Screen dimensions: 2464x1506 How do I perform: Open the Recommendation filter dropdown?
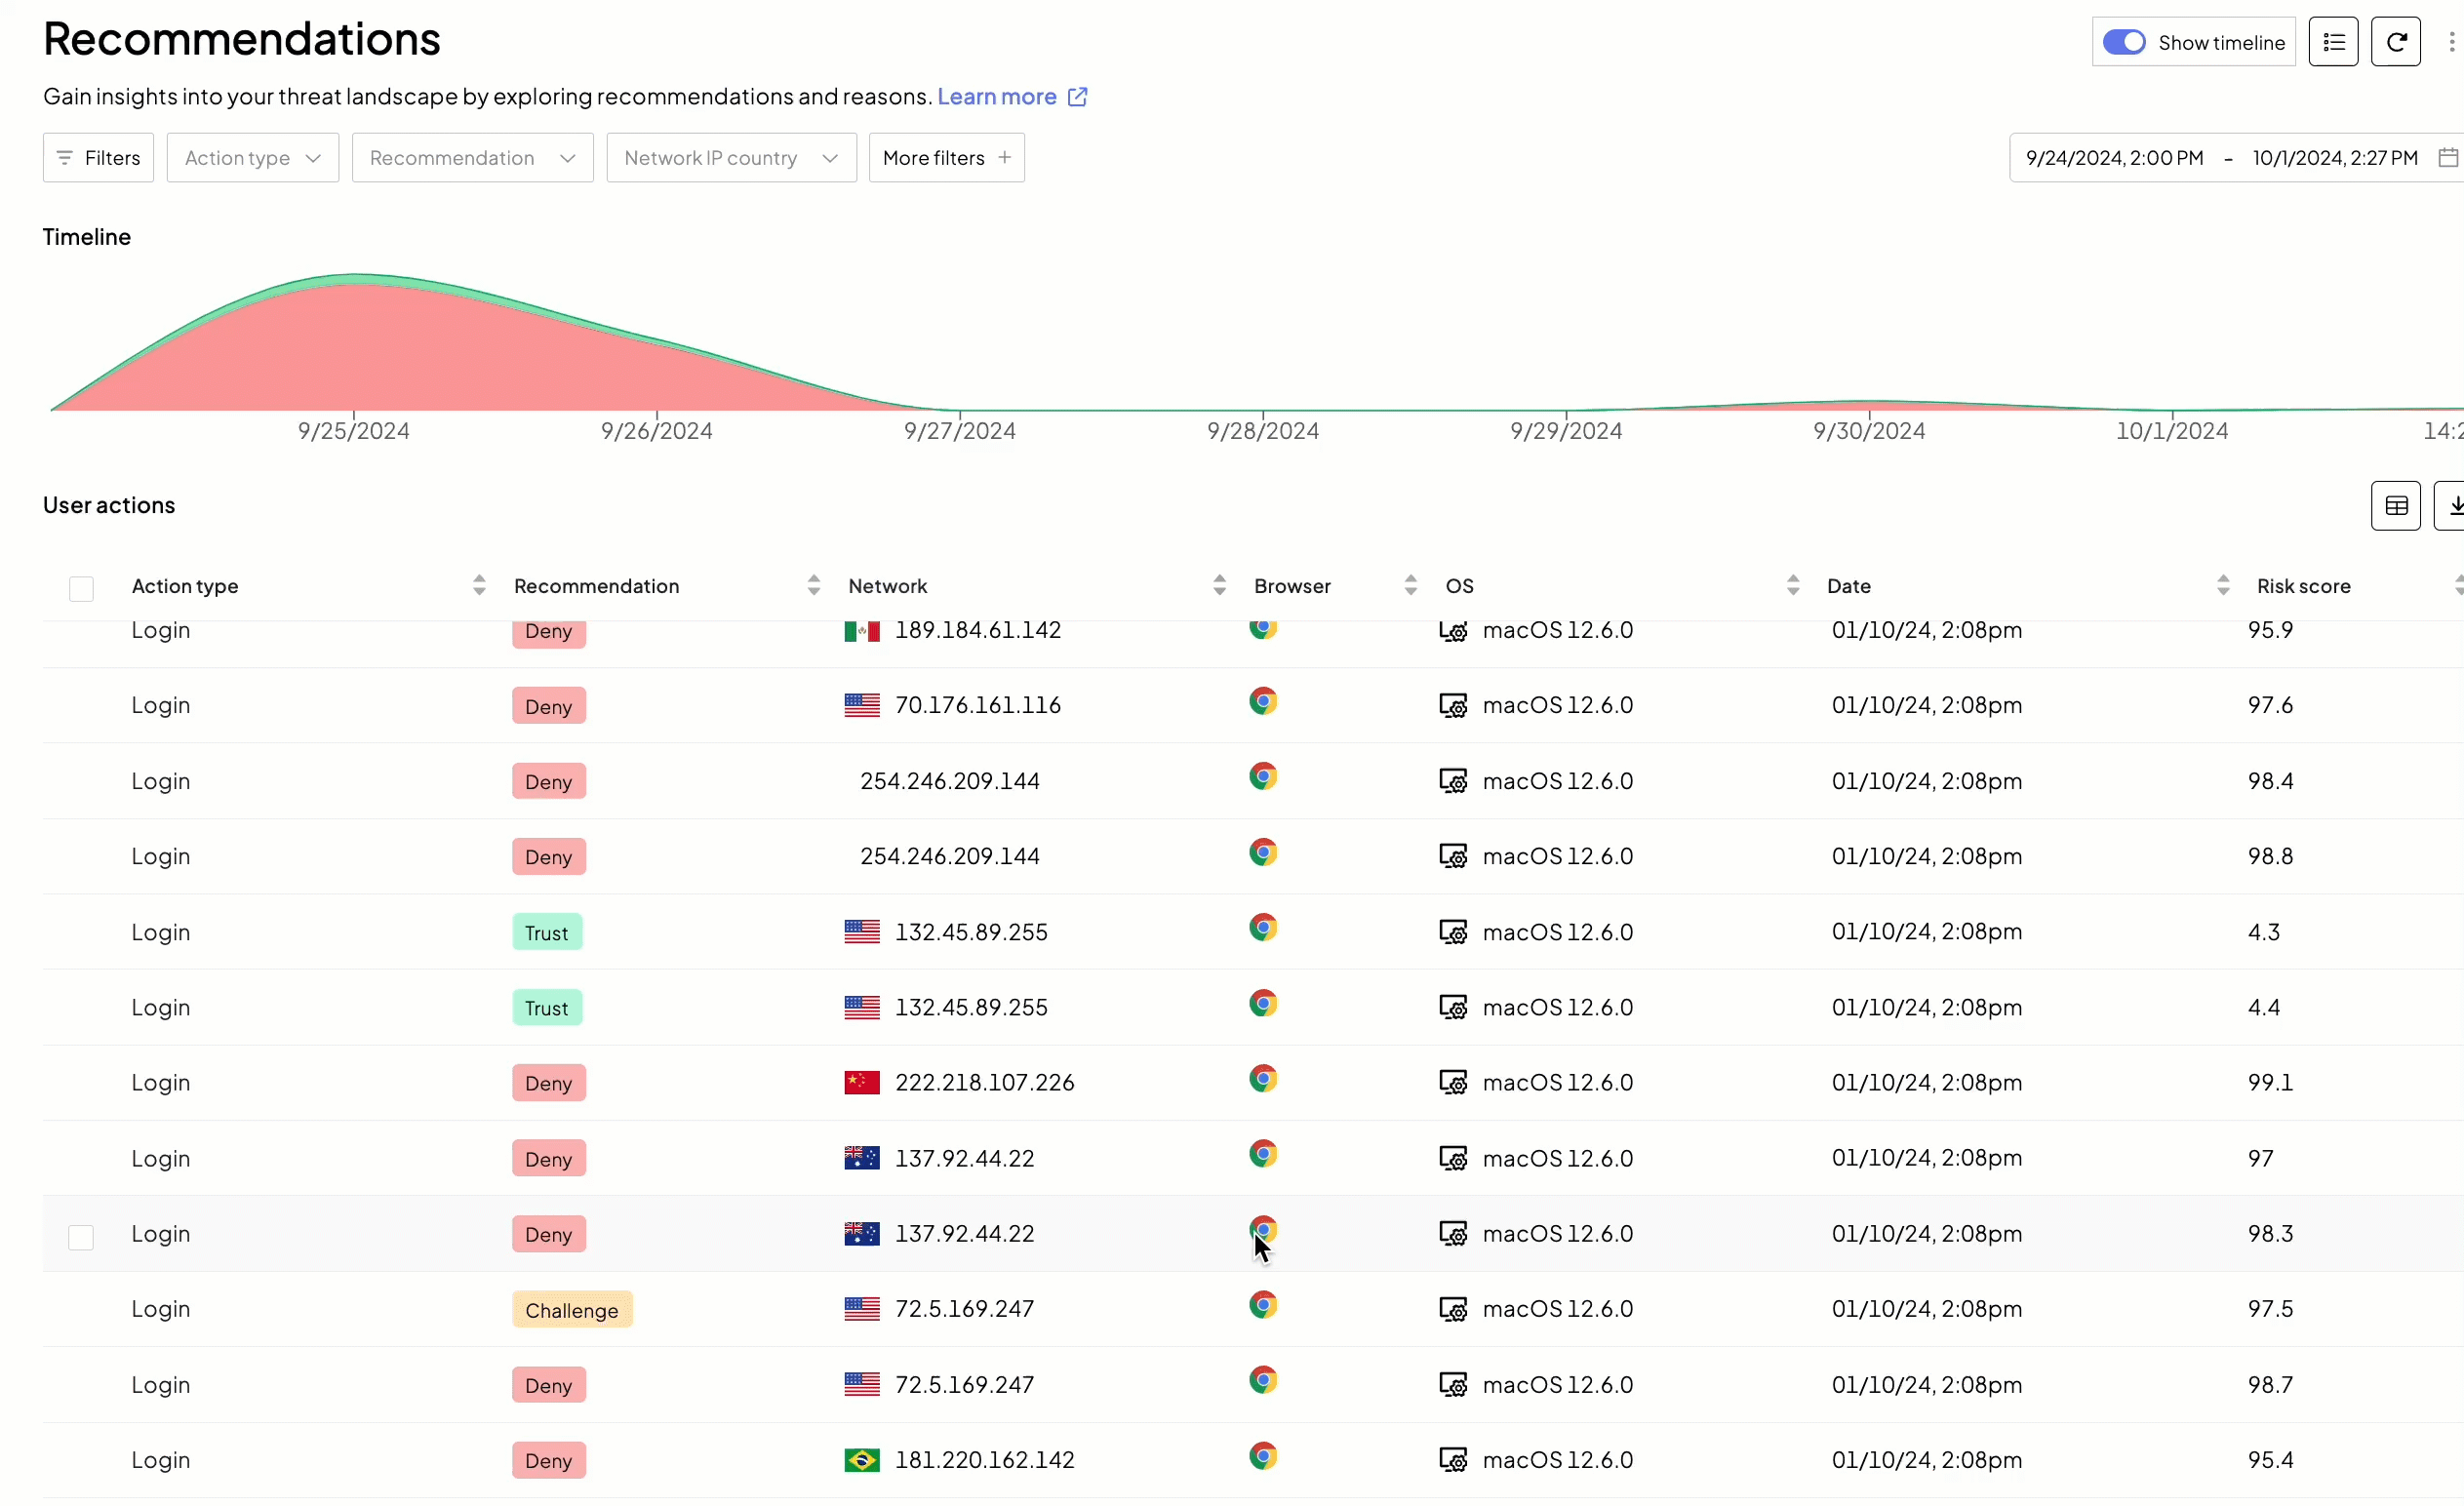click(472, 158)
